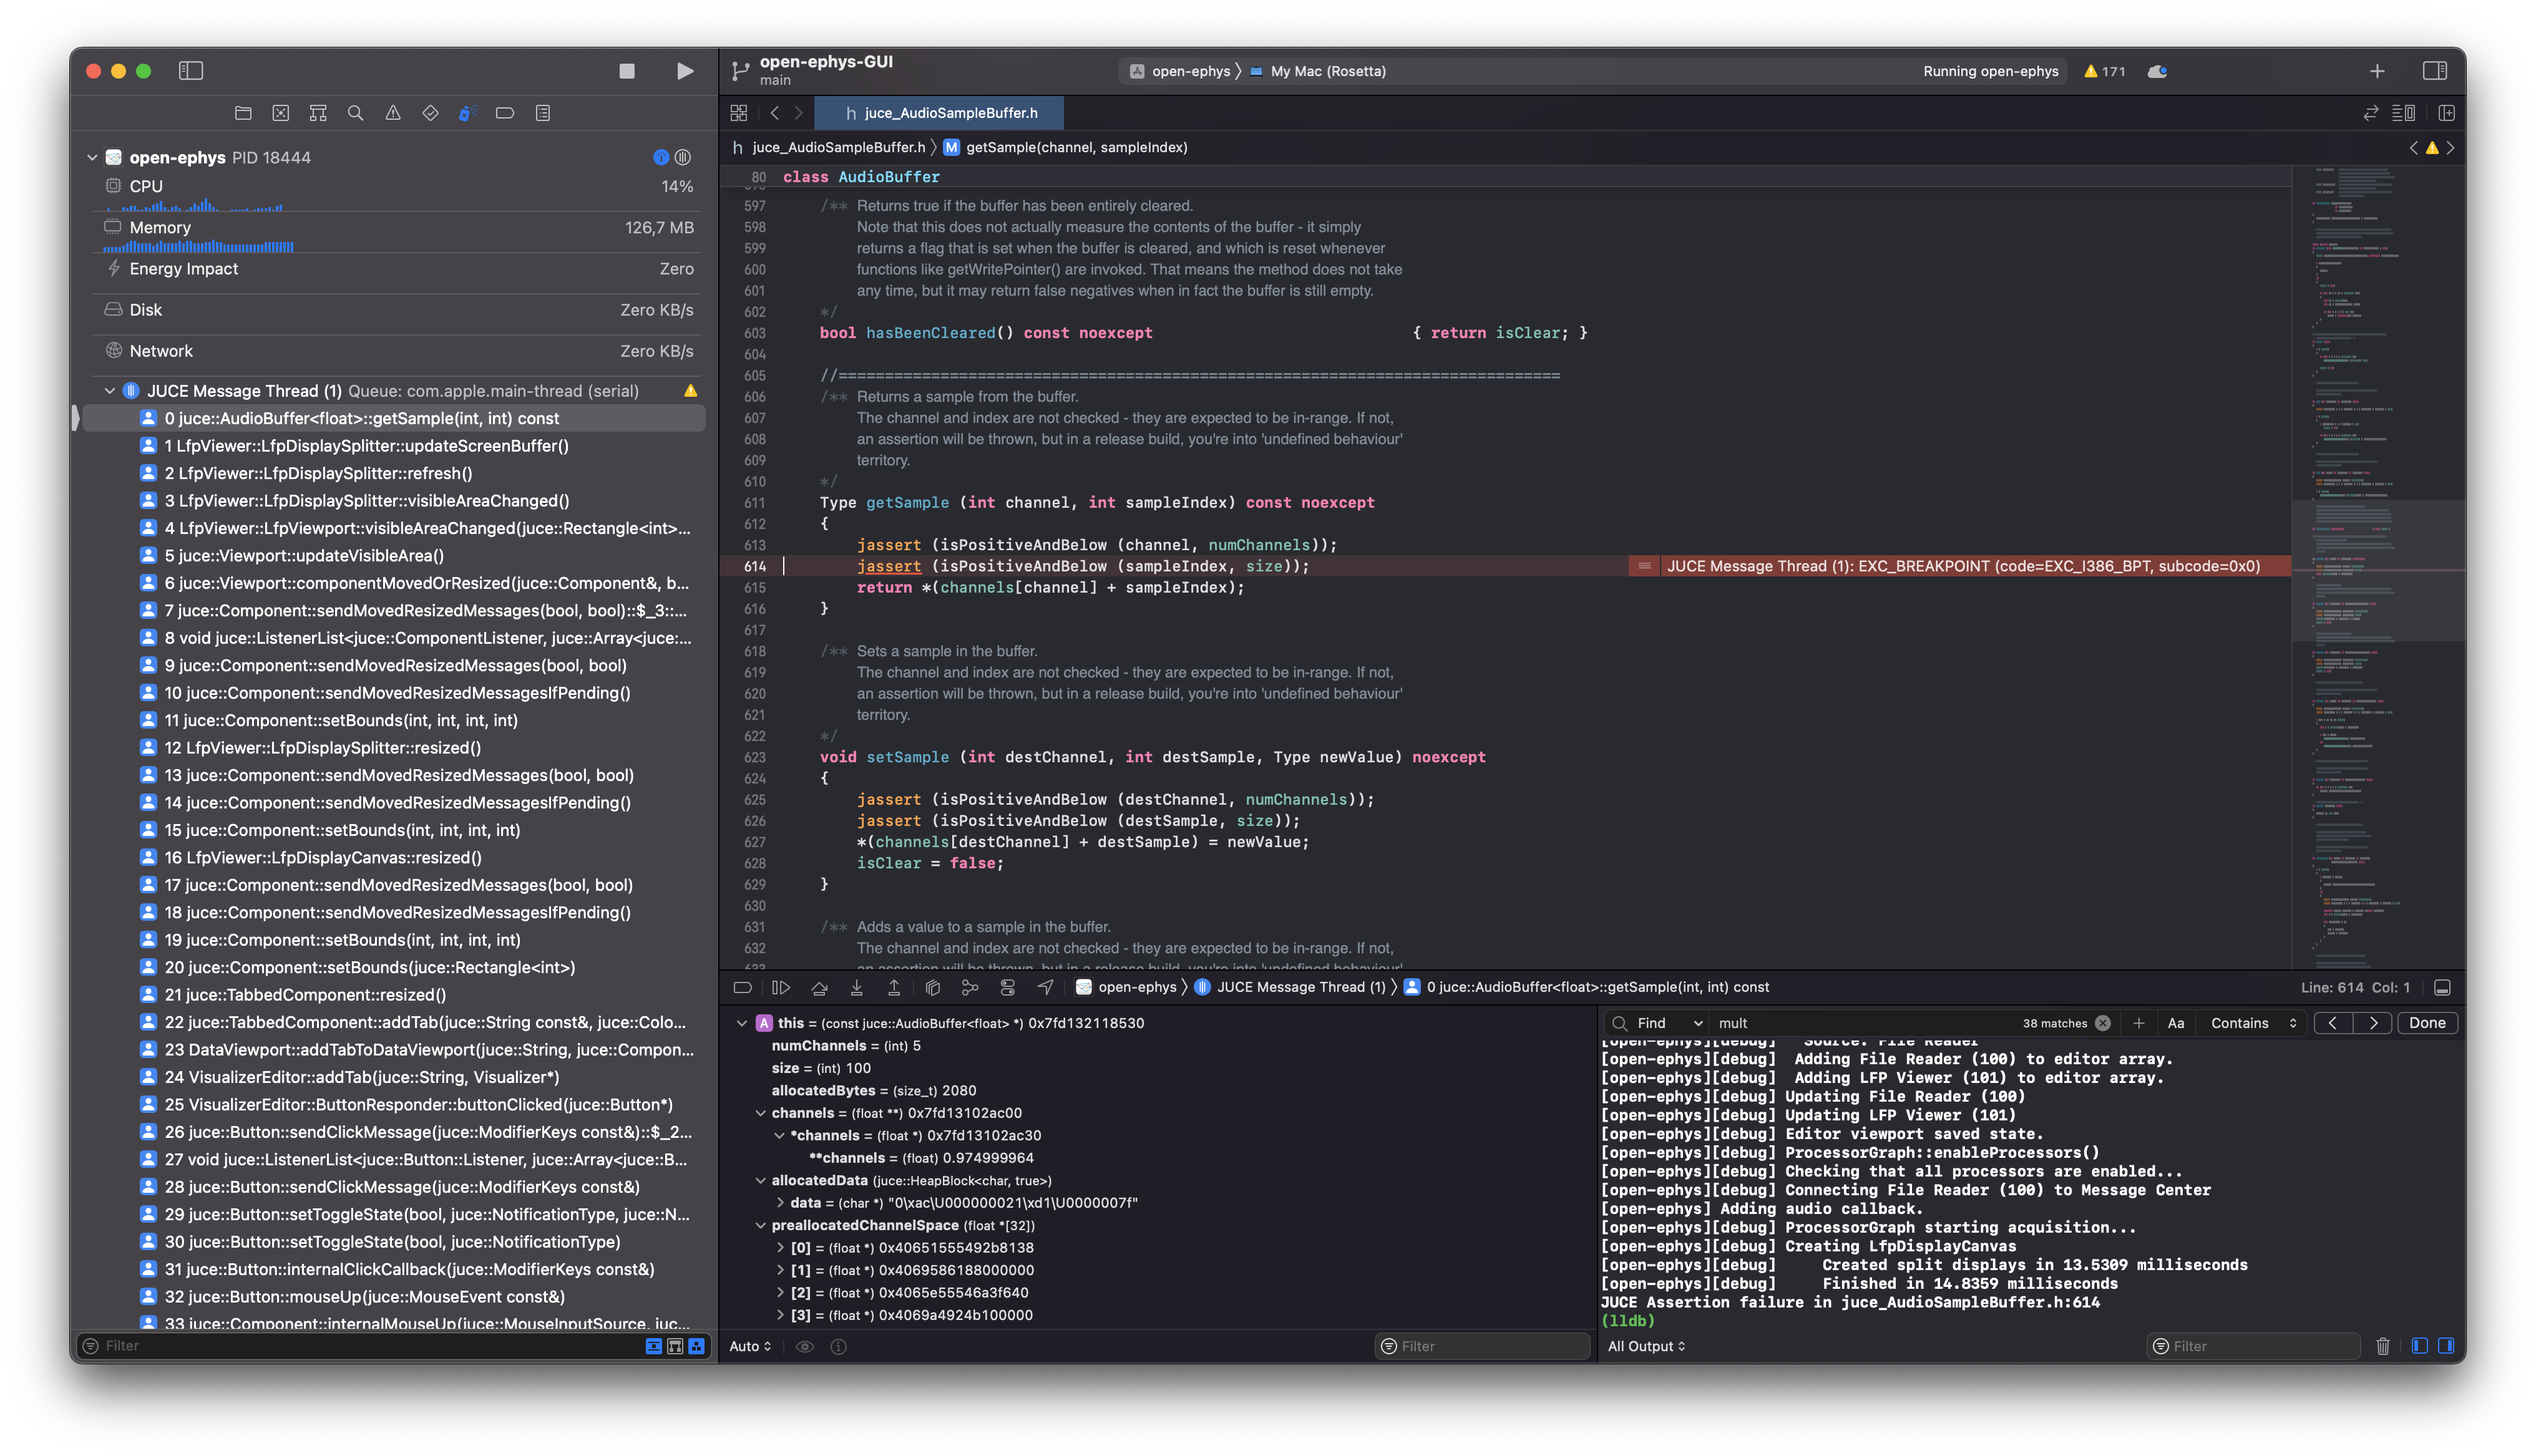This screenshot has height=1456, width=2536.
Task: Select frame 1 LfpDisplaySplitter::updateScreenBuffer()
Action: point(394,446)
